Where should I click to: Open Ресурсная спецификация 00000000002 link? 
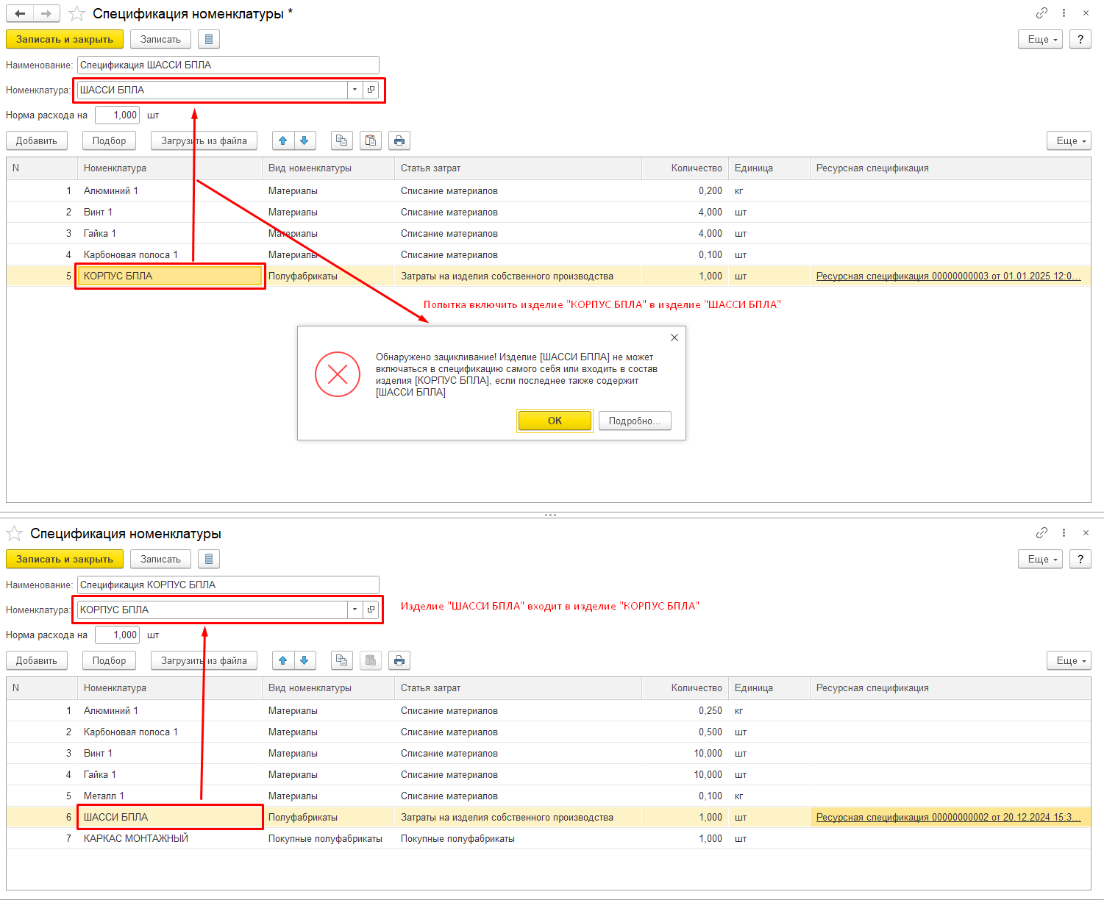coord(945,817)
